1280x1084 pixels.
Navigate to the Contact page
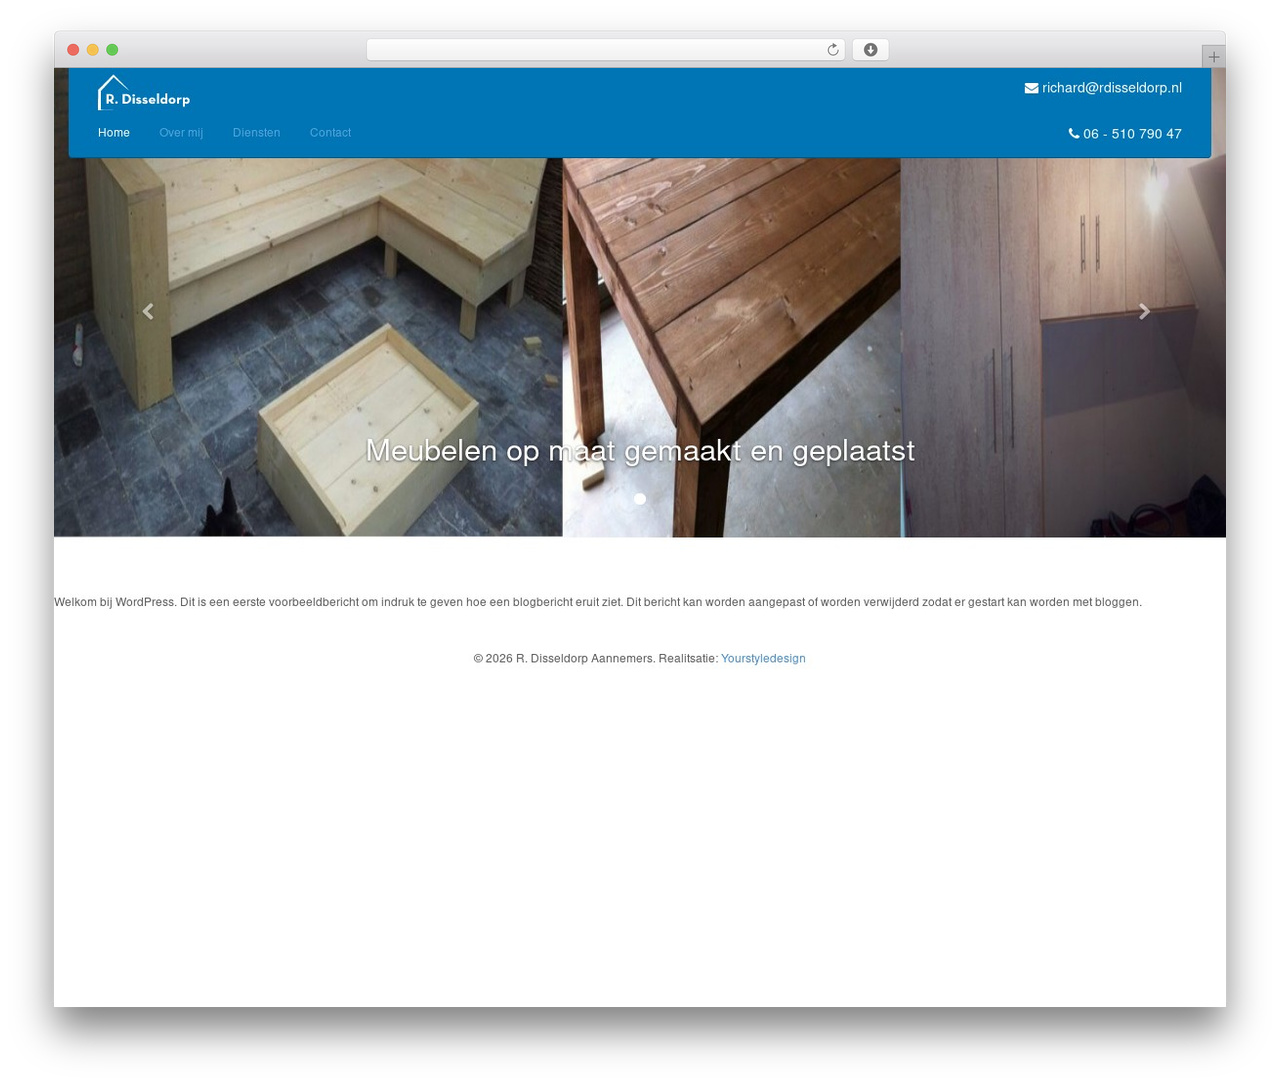(330, 133)
